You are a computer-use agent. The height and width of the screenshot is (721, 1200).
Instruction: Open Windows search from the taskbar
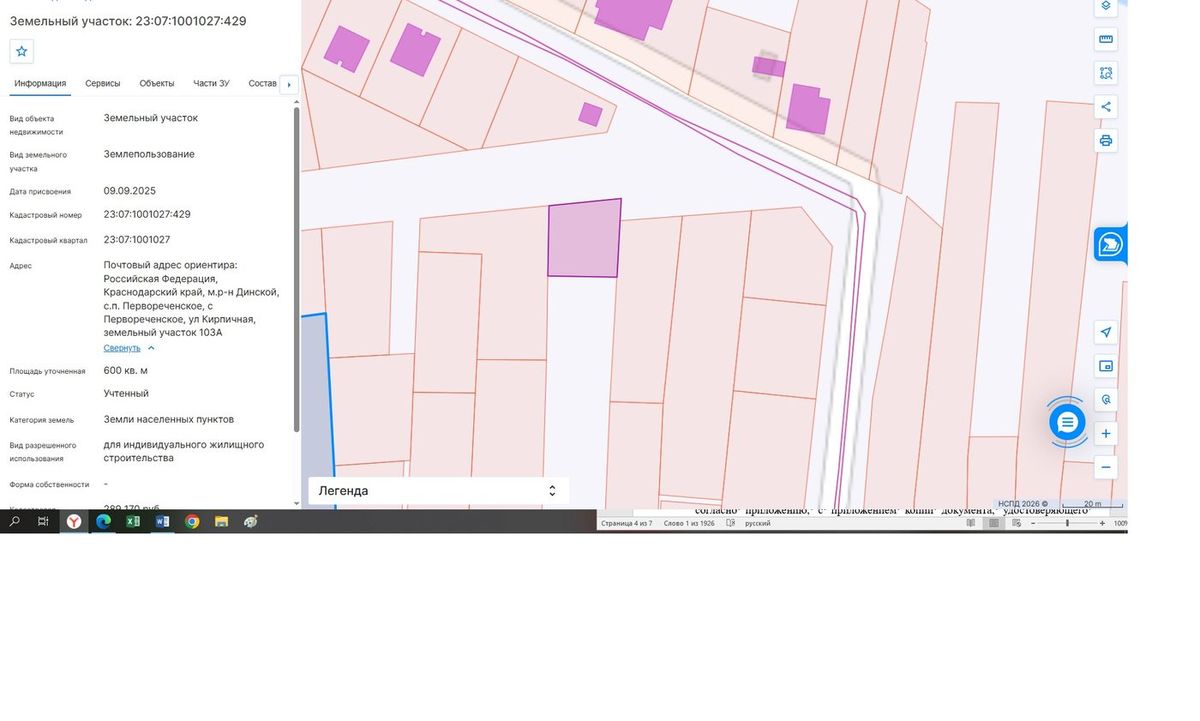point(15,521)
